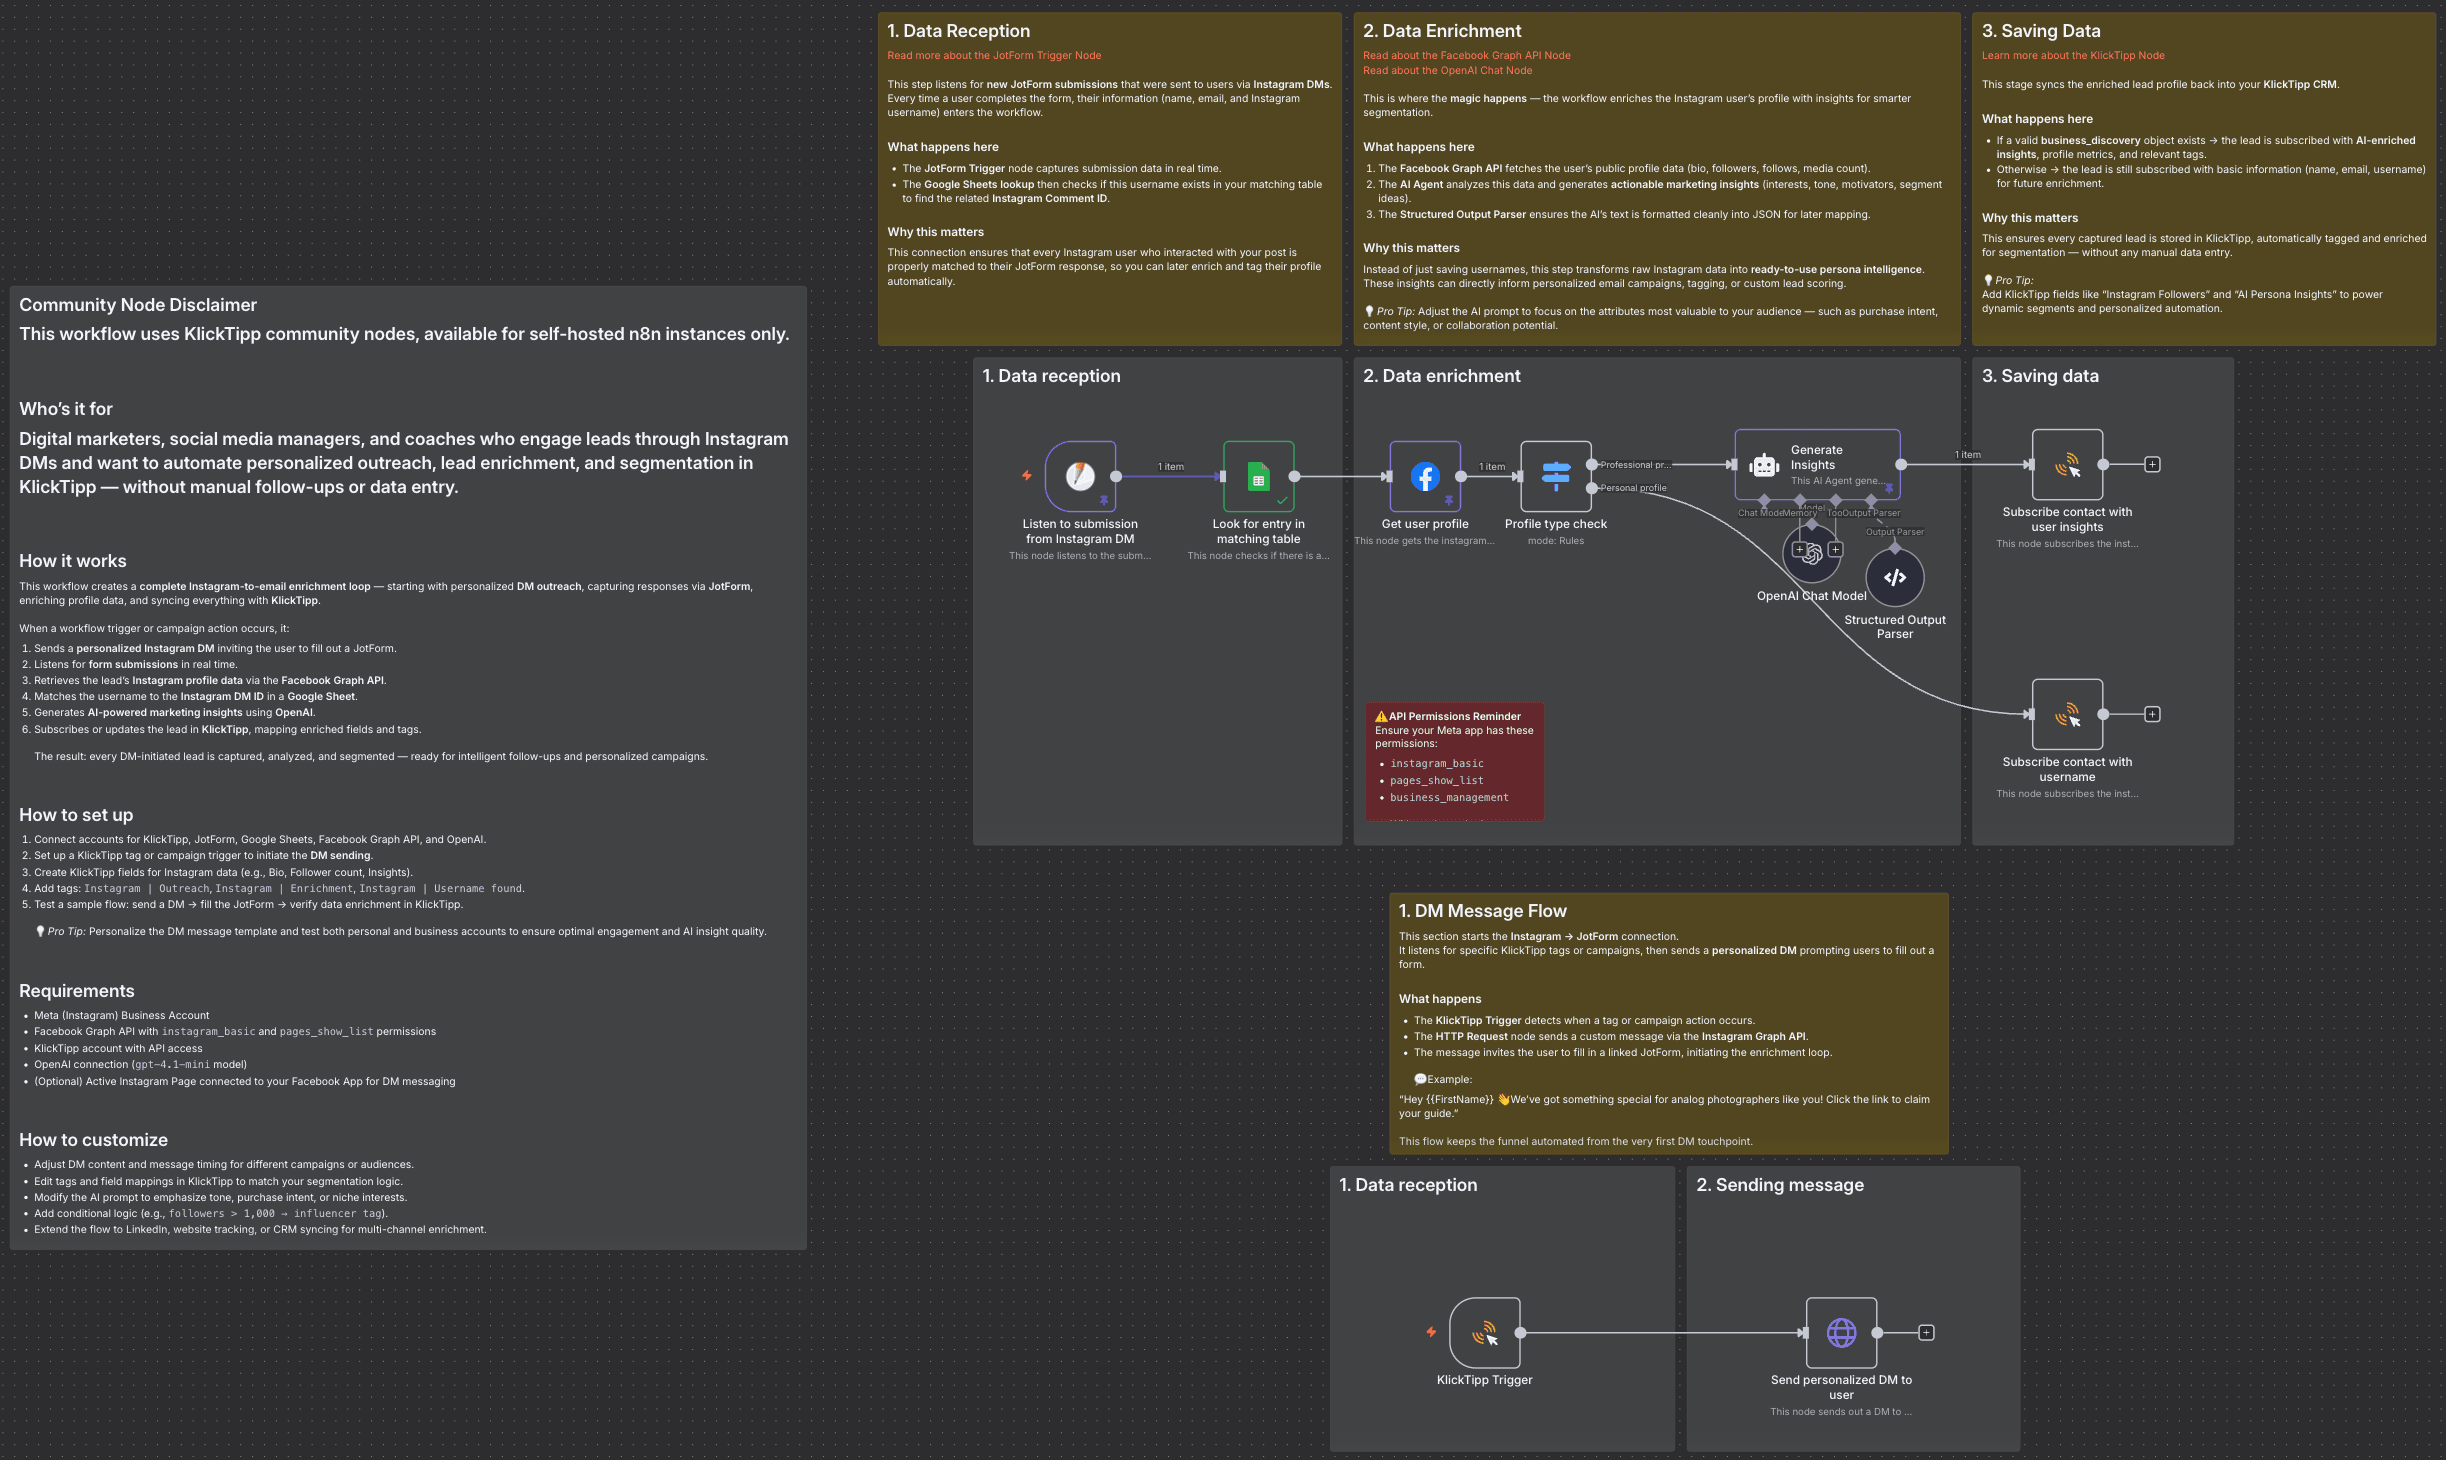2446x1460 pixels.
Task: Add node after Subscribe contact with user insights
Action: [x=2152, y=464]
